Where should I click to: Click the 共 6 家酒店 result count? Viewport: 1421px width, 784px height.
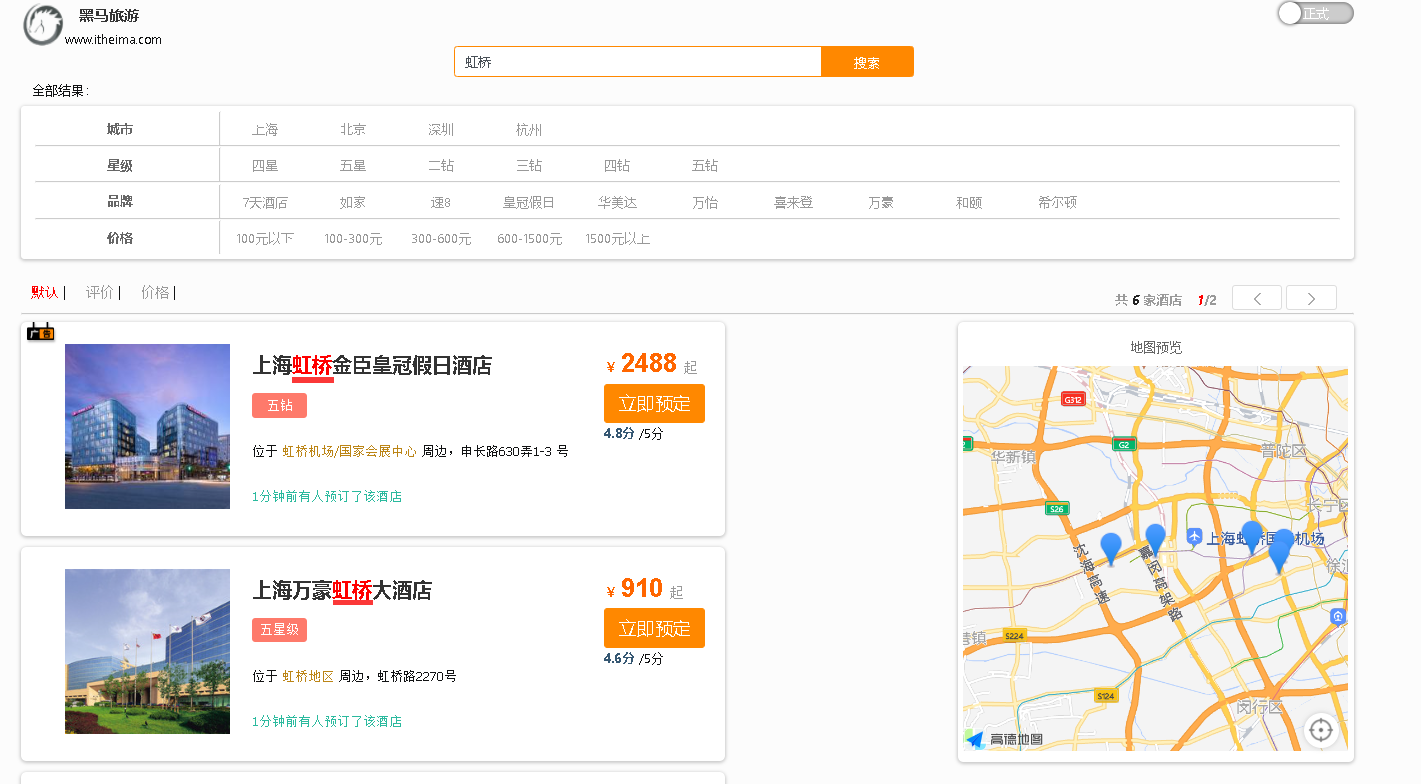click(1148, 300)
